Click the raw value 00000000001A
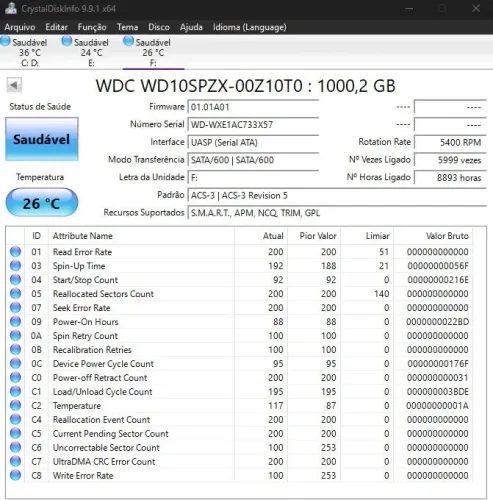The width and height of the screenshot is (493, 500). (437, 406)
